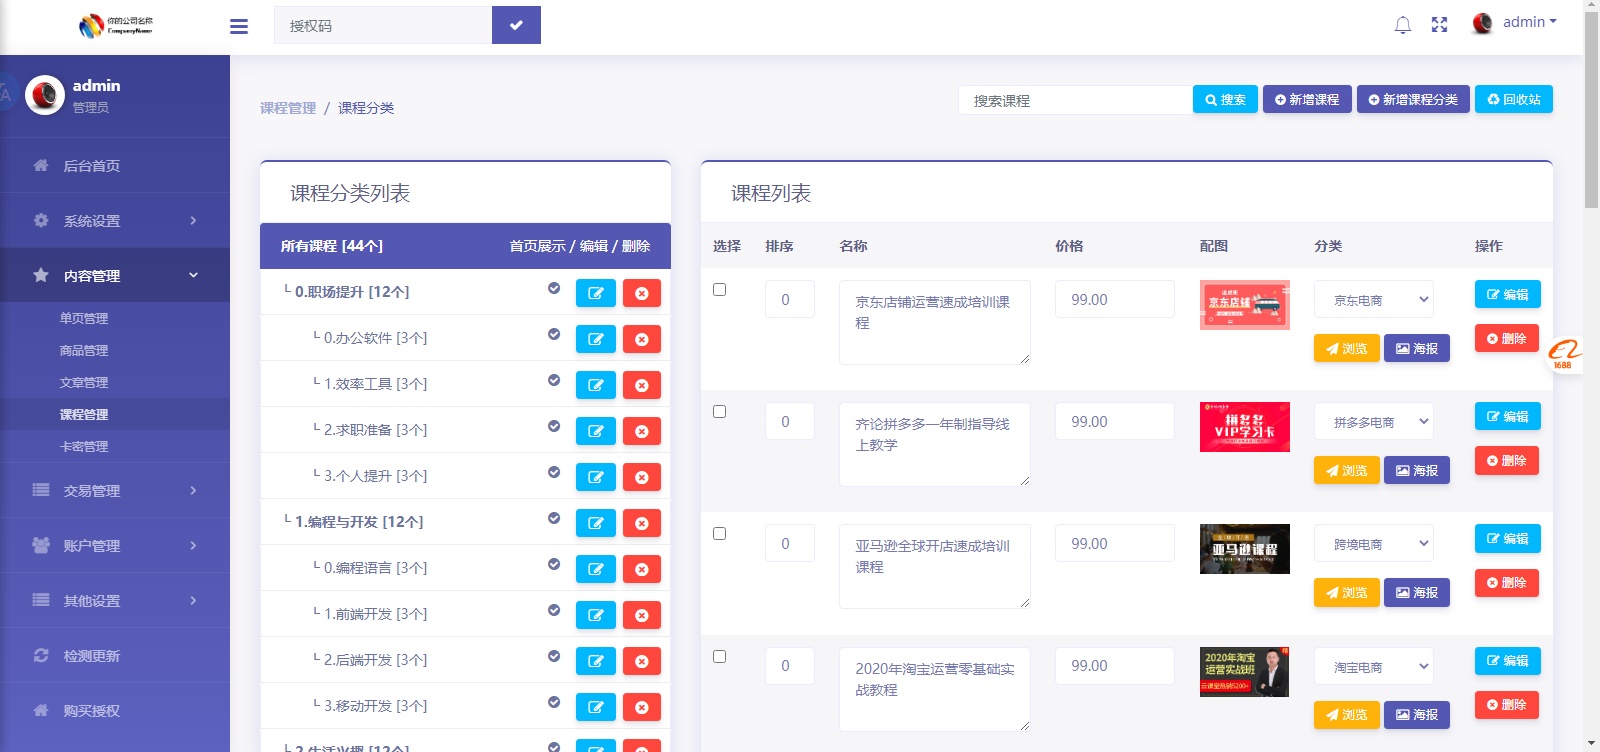The height and width of the screenshot is (752, 1600).
Task: Click 检测更新 in sidebar
Action: click(115, 655)
